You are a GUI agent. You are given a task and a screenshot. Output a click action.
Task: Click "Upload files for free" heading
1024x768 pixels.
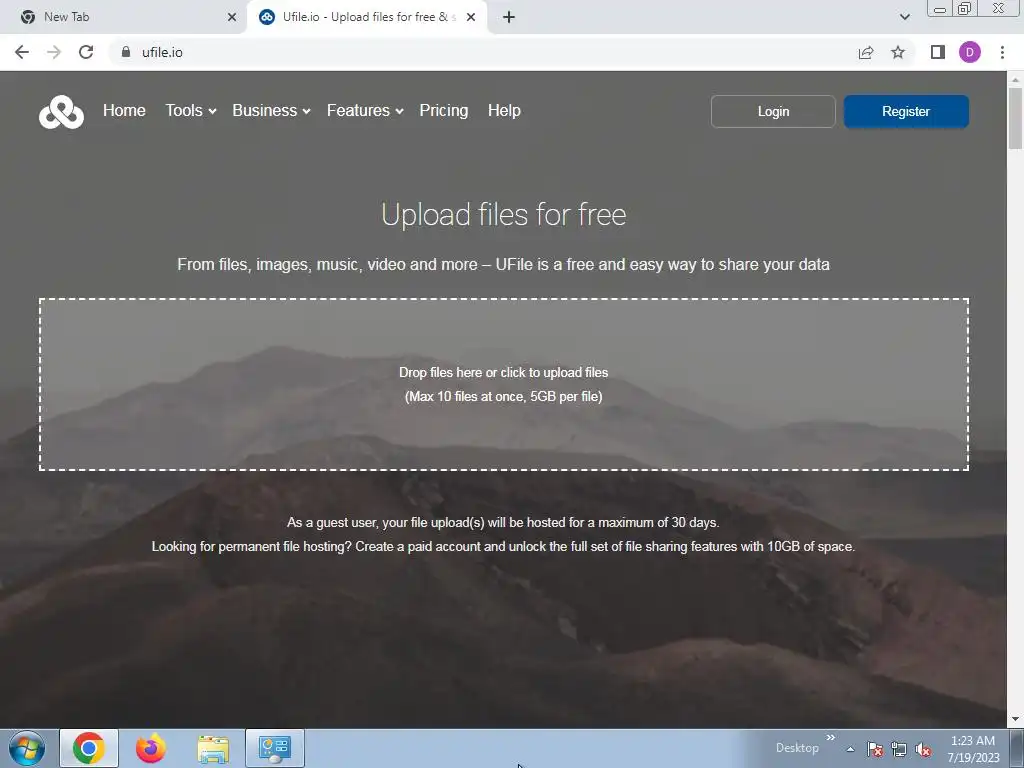504,215
